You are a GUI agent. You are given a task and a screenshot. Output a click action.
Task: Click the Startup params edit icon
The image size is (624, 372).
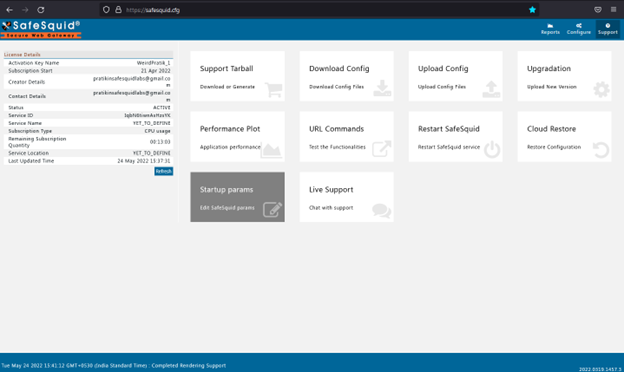click(273, 209)
